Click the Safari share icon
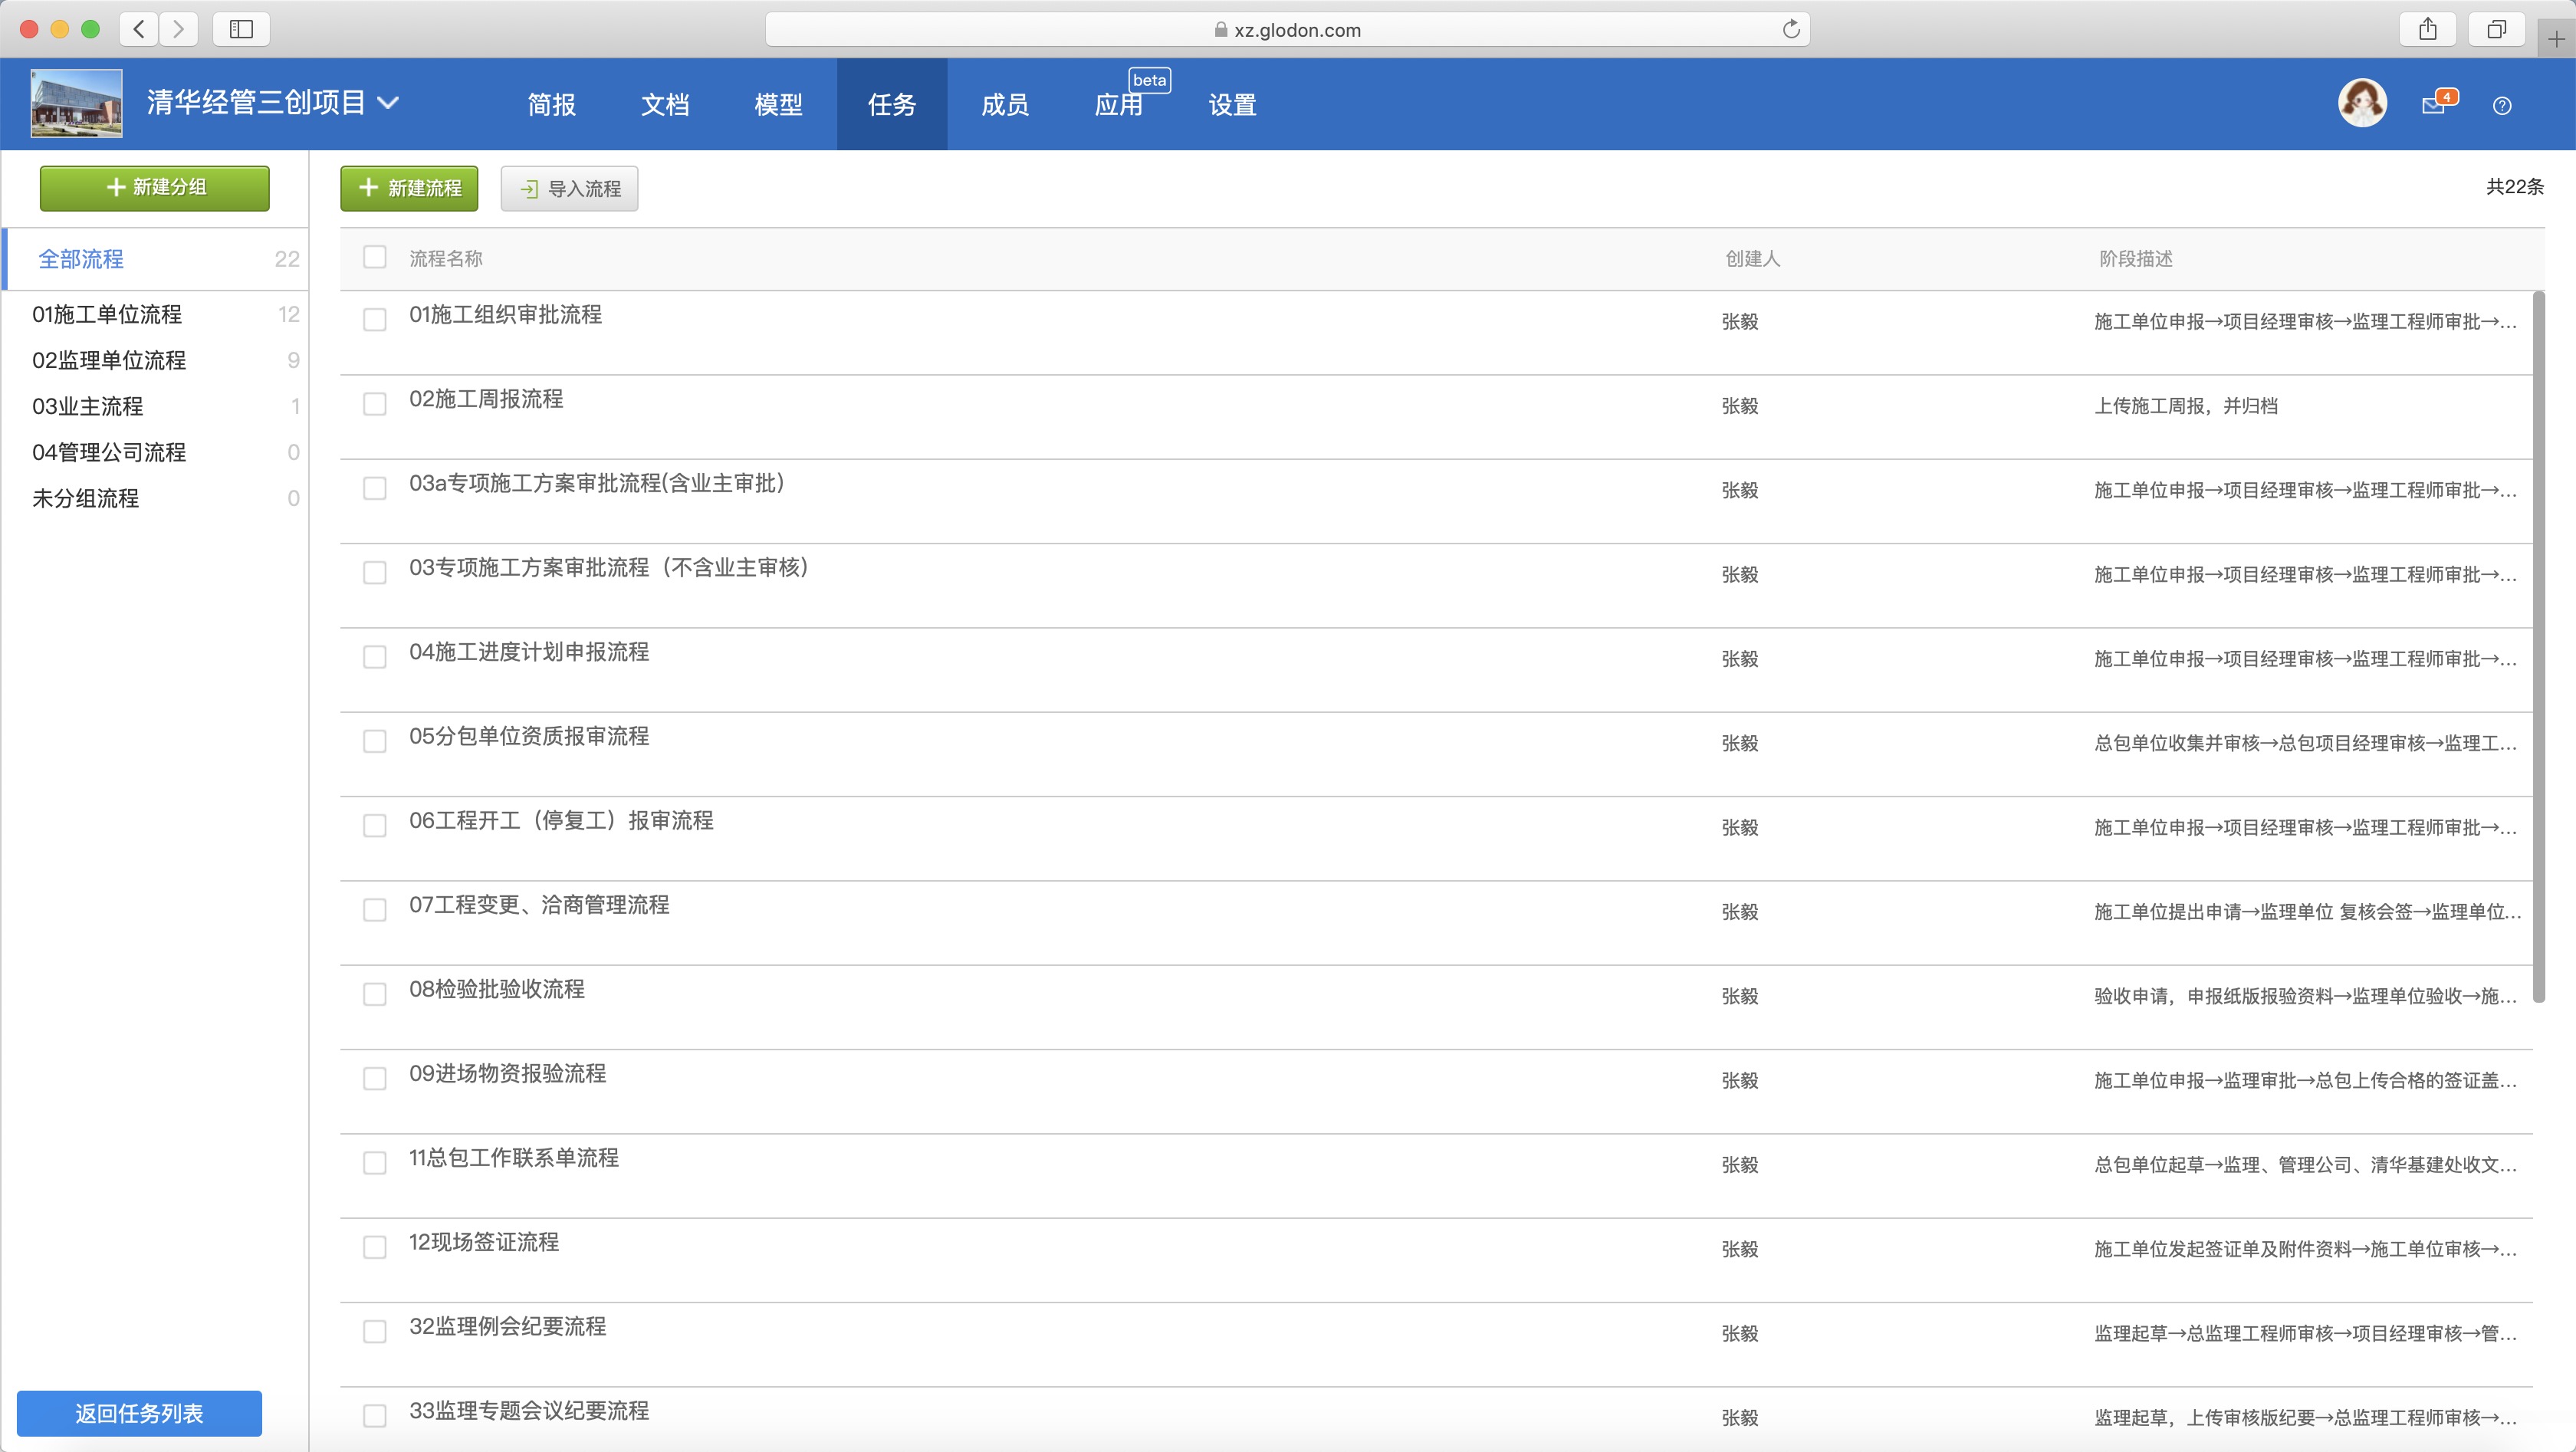 coord(2428,29)
